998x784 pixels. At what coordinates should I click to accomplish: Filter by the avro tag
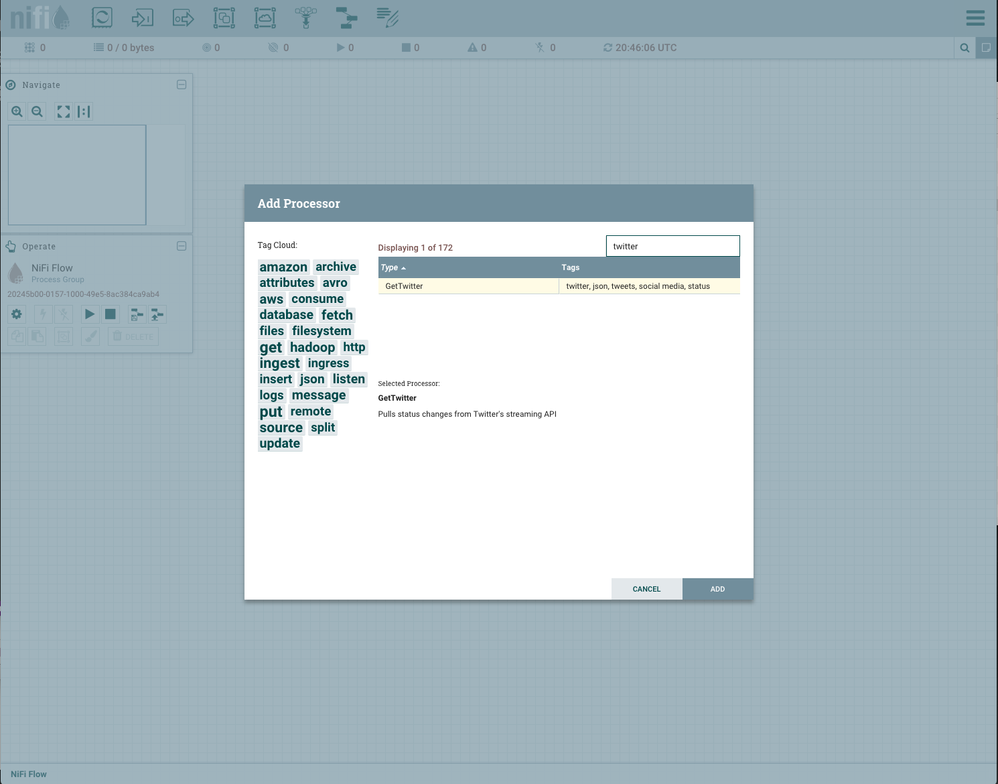335,283
